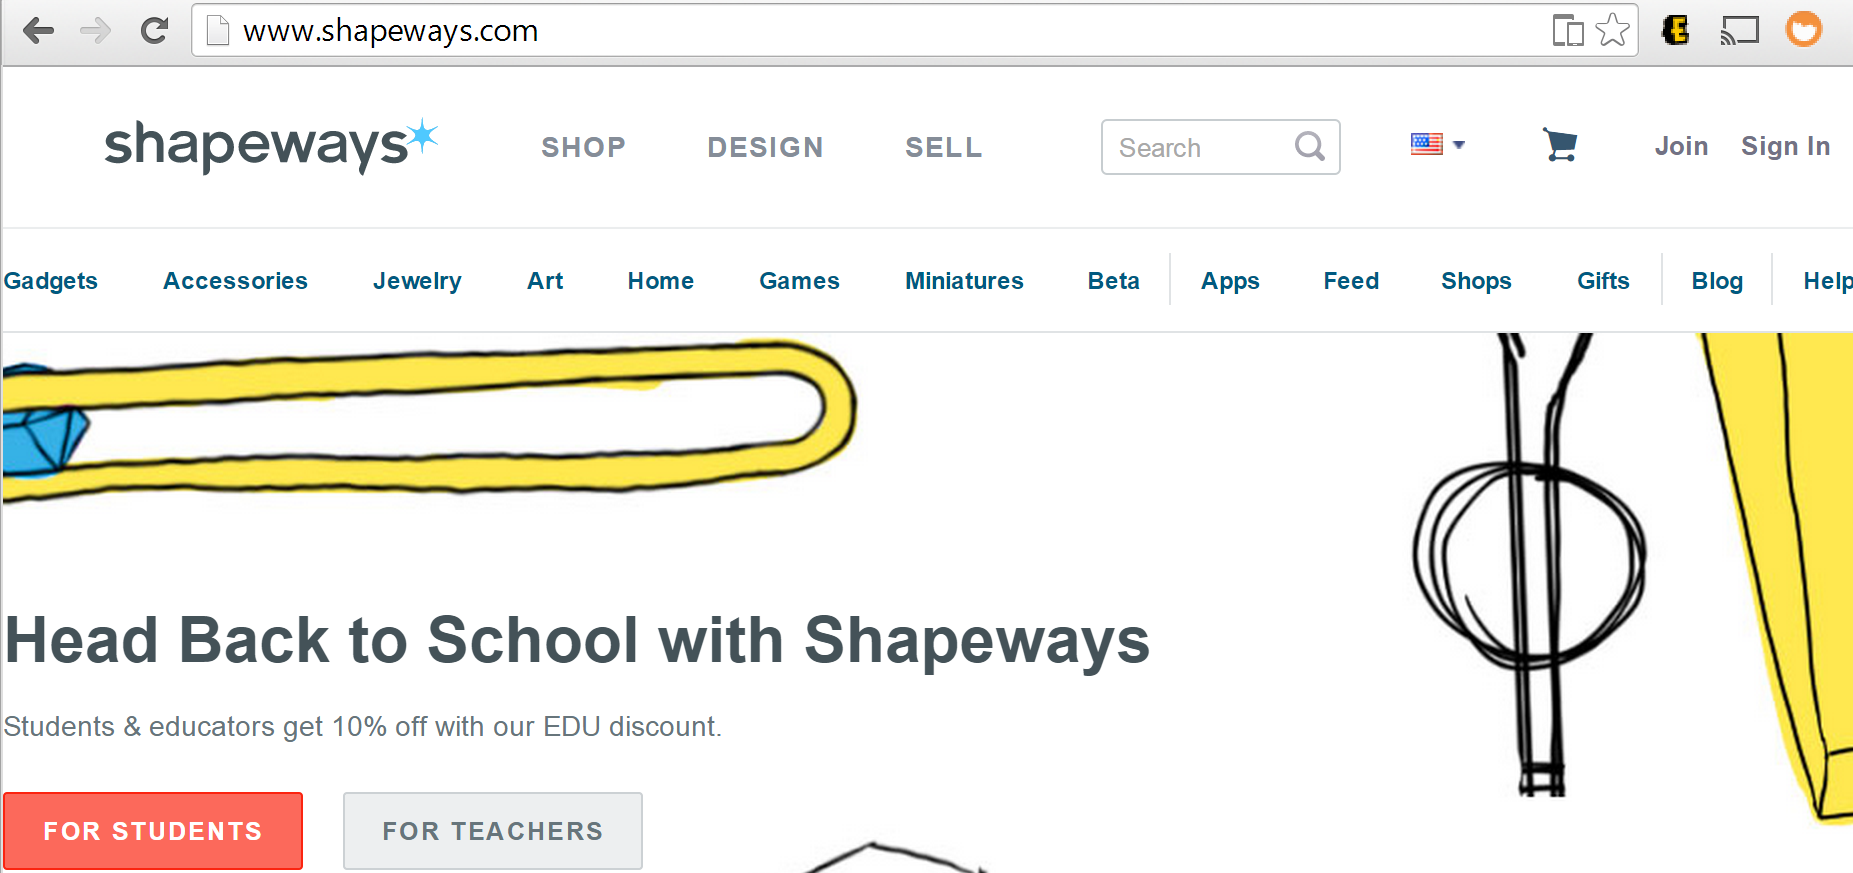
Task: Open the DESIGN menu
Action: pyautogui.click(x=765, y=148)
